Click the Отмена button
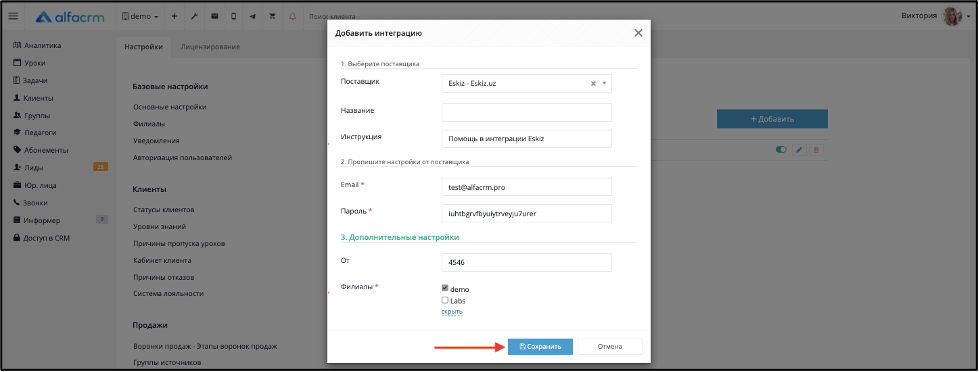This screenshot has width=979, height=372. 609,346
